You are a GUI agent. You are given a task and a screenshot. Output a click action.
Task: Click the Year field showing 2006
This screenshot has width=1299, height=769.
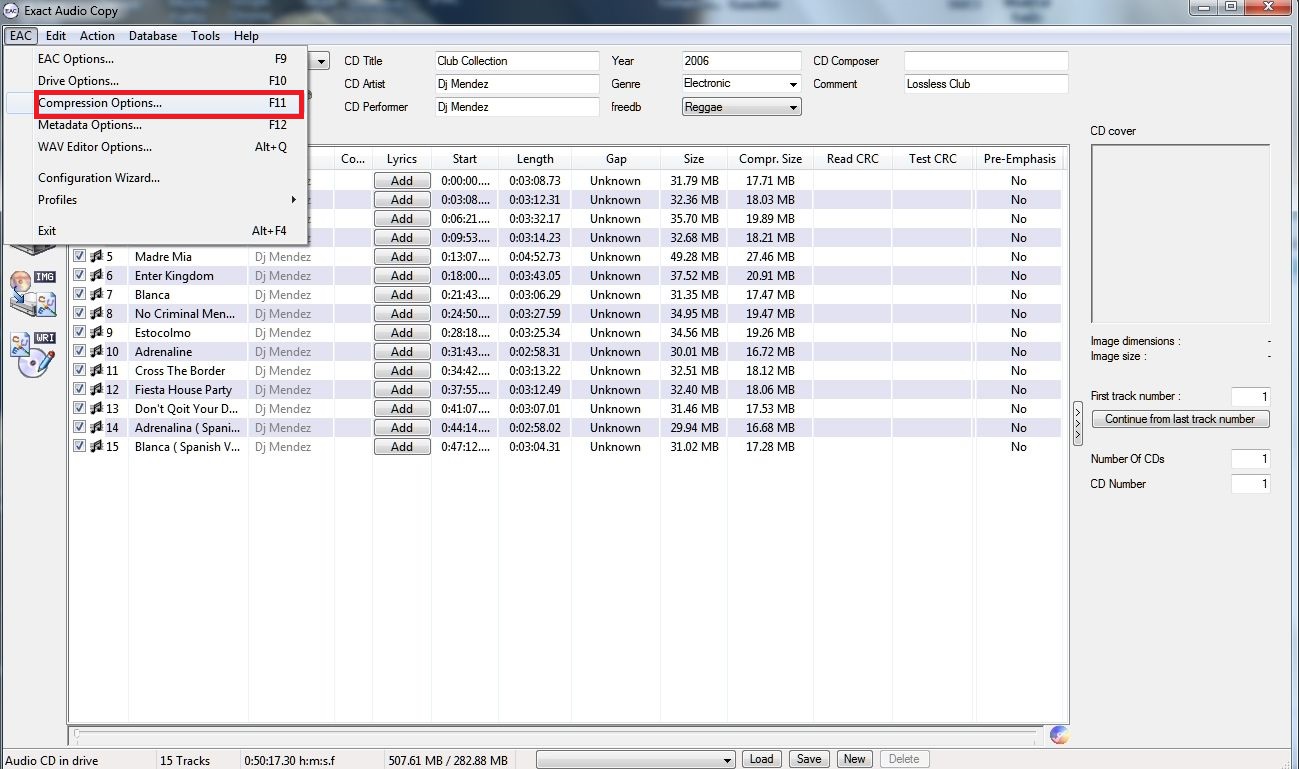[742, 61]
